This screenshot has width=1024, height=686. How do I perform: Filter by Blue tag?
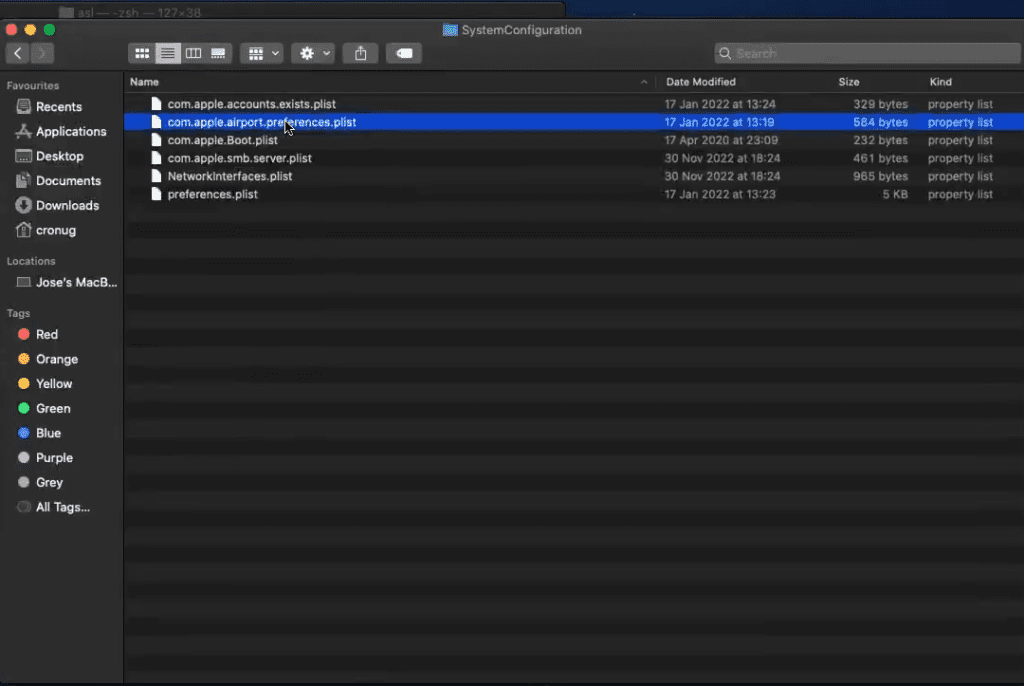coord(48,433)
